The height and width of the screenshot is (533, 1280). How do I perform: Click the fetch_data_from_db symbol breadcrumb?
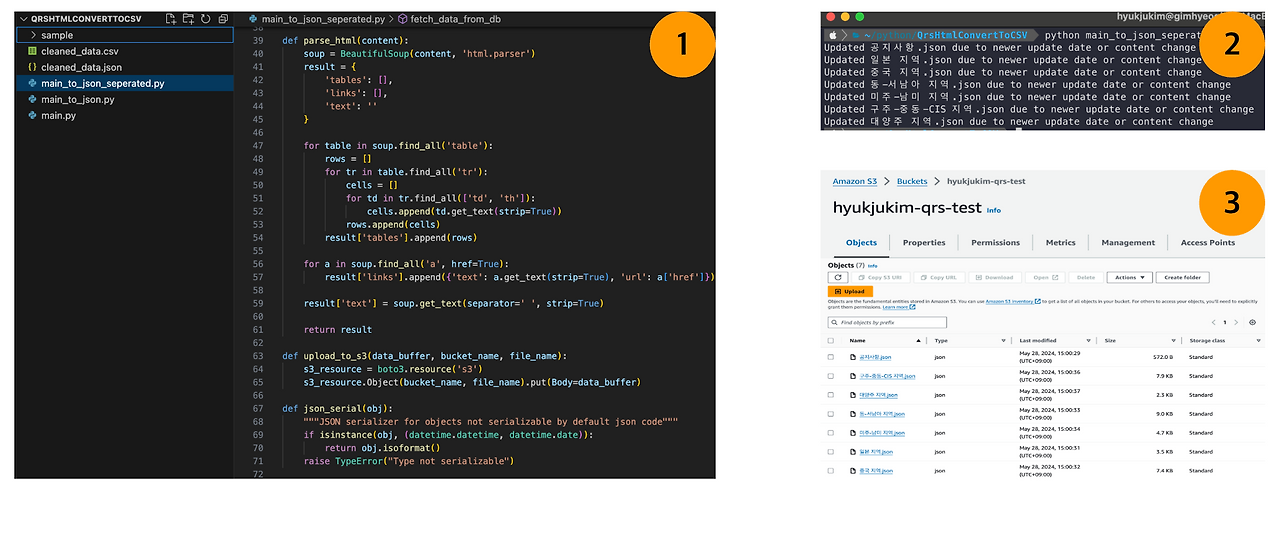(x=457, y=19)
